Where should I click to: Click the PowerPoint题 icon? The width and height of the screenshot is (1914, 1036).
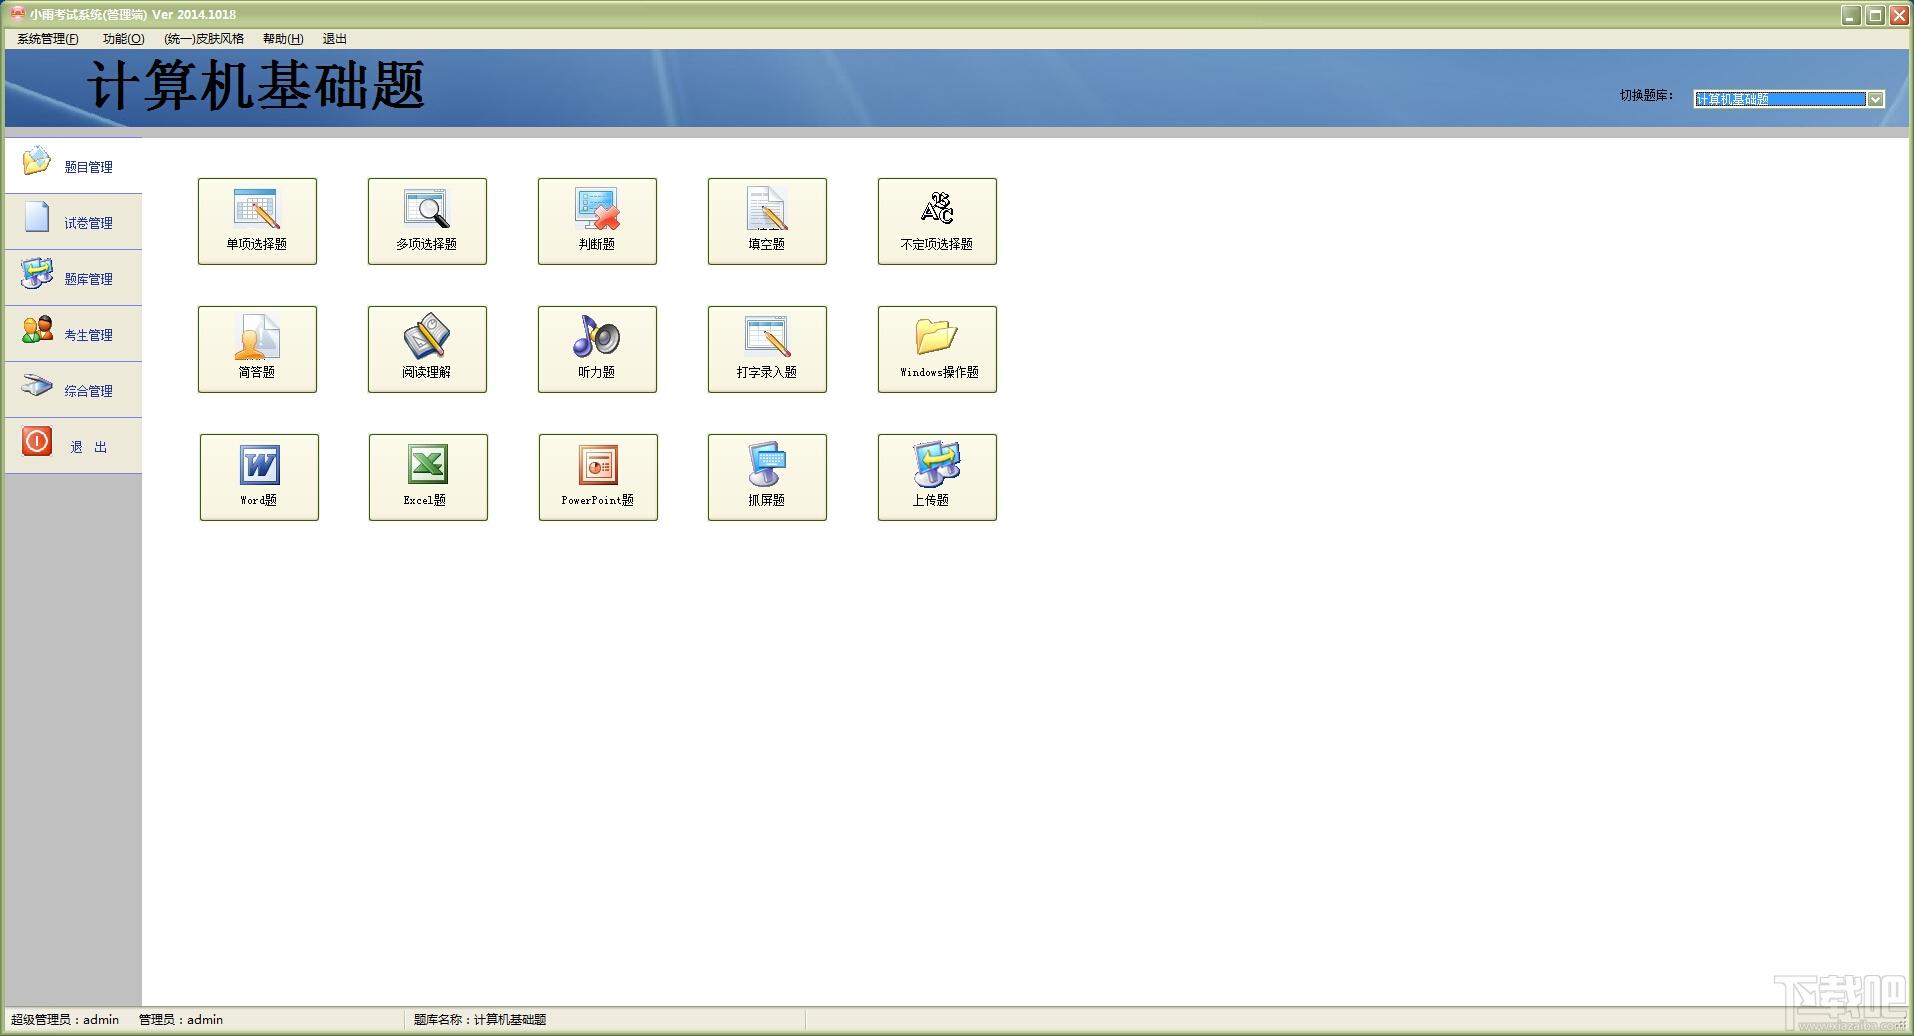(x=598, y=466)
